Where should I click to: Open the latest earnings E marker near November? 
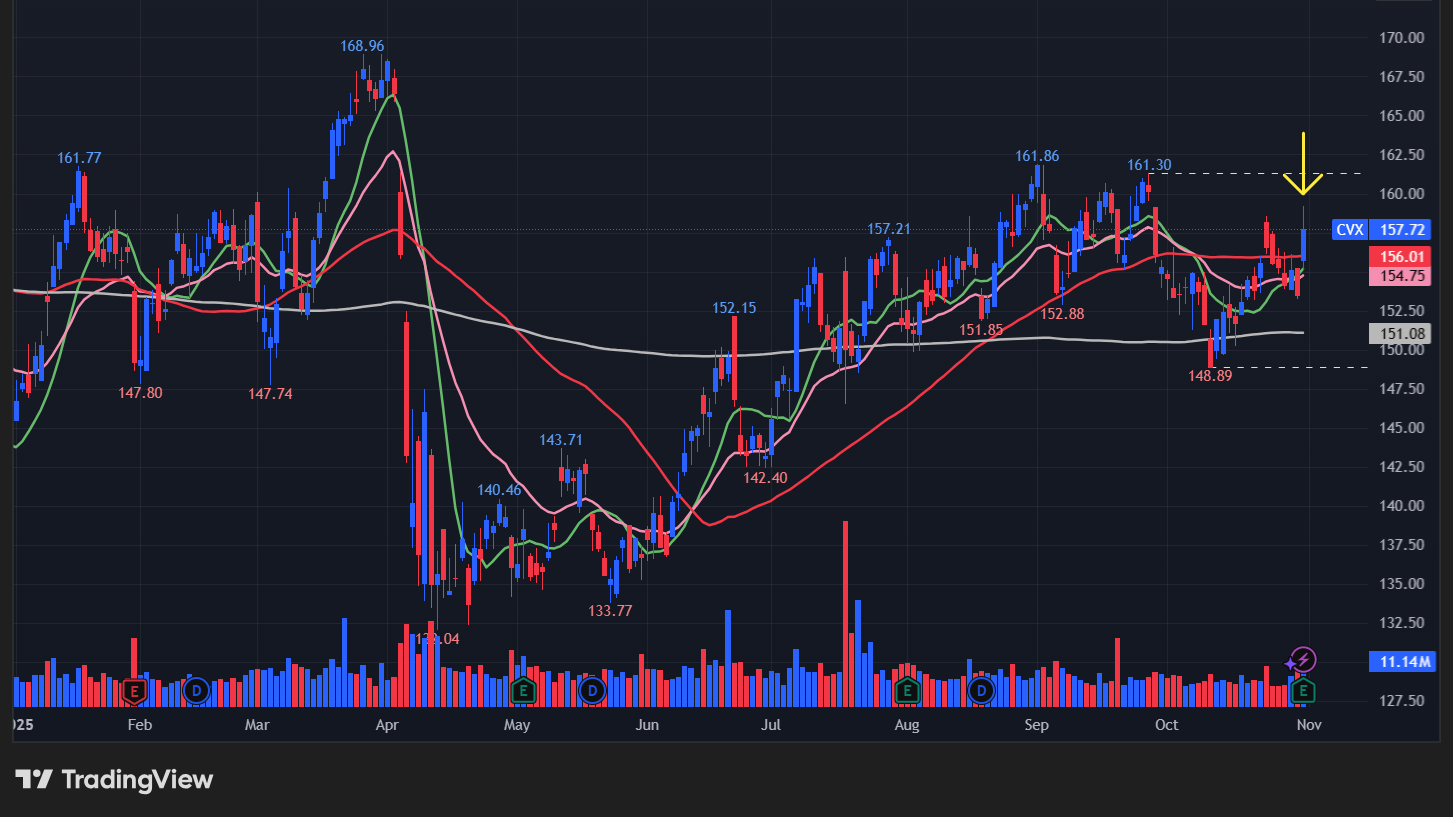1302,690
